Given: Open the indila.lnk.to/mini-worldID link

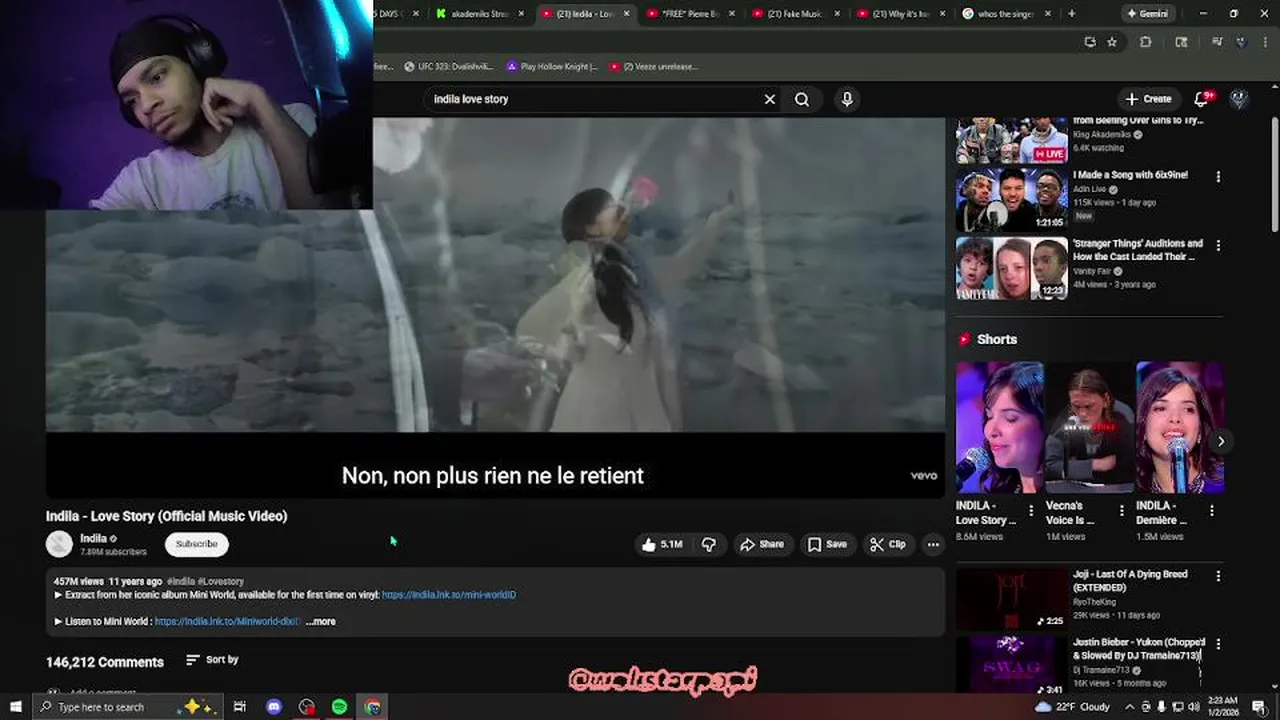Looking at the screenshot, I should (449, 595).
